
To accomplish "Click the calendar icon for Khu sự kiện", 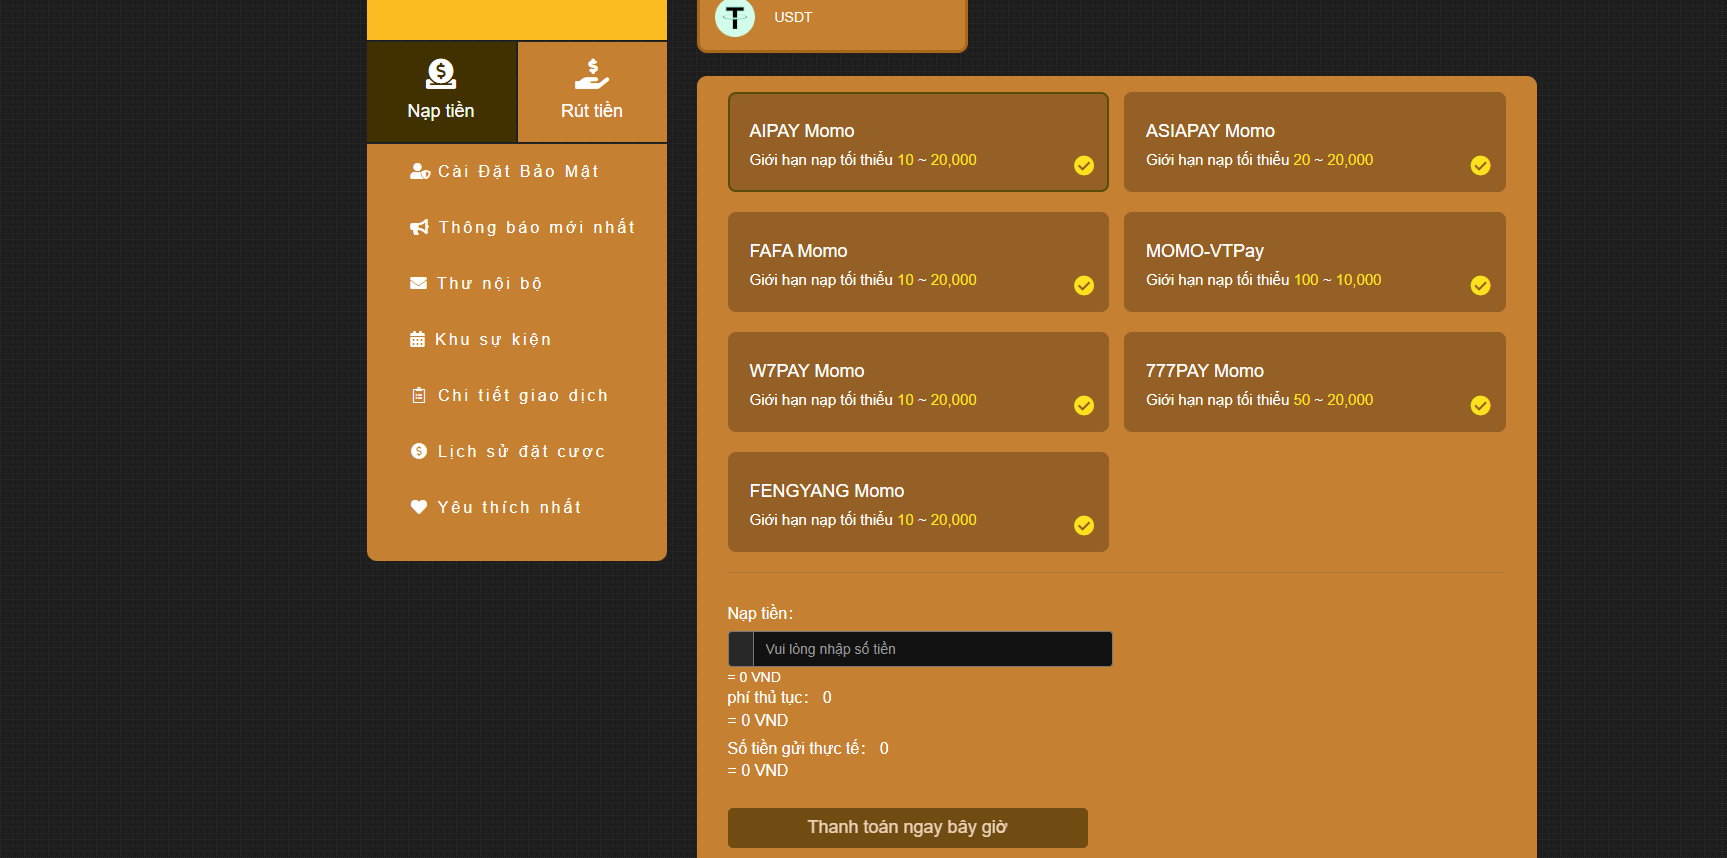I will (x=417, y=339).
